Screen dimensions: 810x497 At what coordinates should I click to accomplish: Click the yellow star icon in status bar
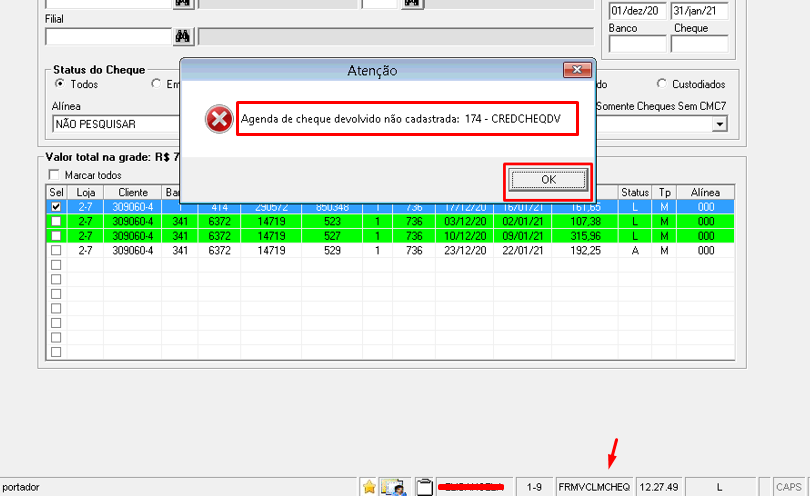pos(369,487)
